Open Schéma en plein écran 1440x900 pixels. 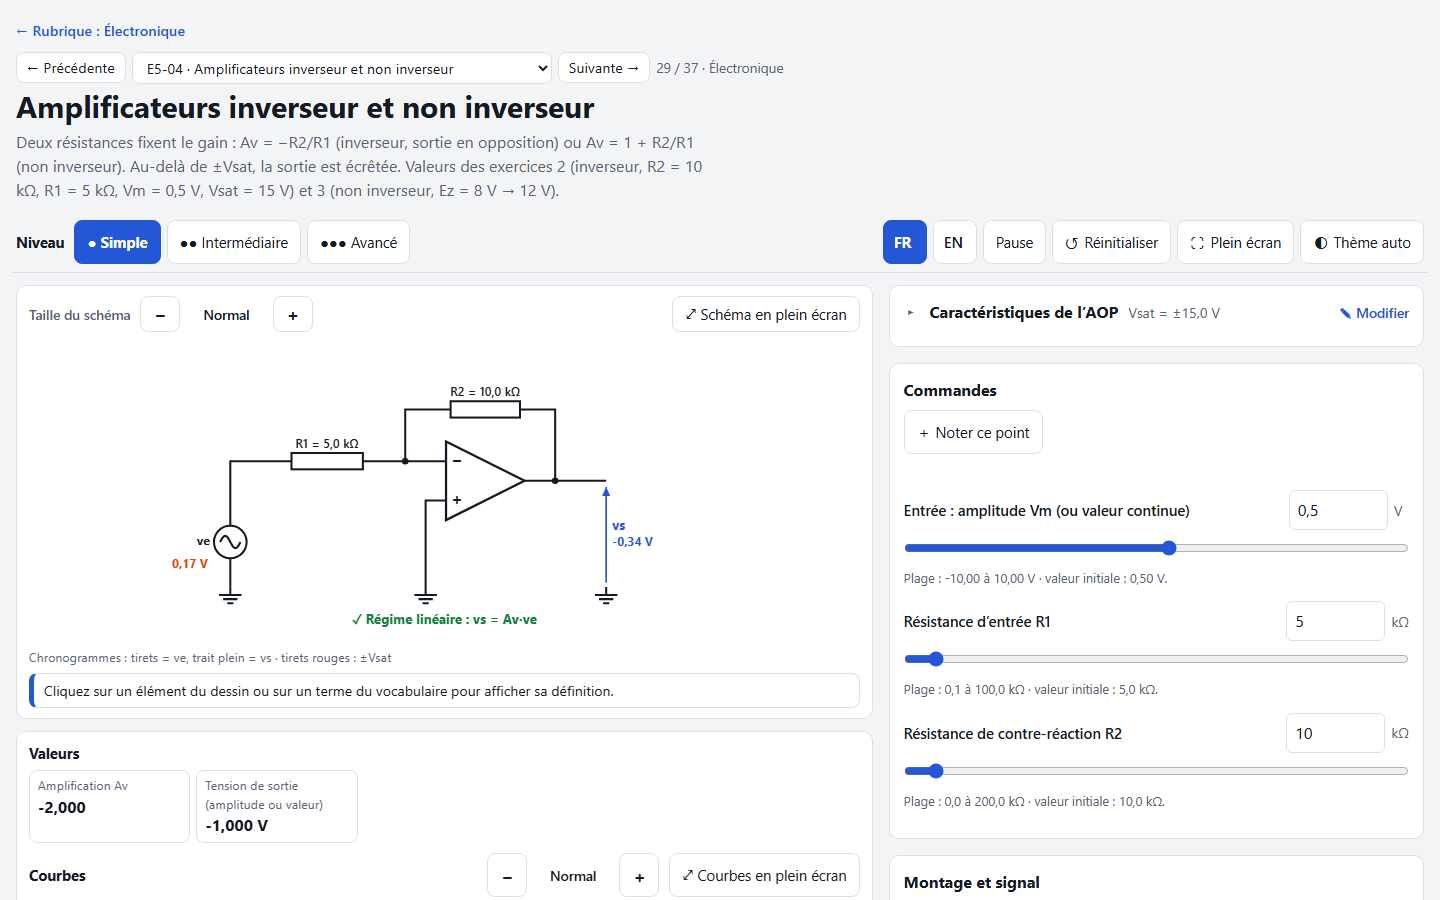coord(766,314)
